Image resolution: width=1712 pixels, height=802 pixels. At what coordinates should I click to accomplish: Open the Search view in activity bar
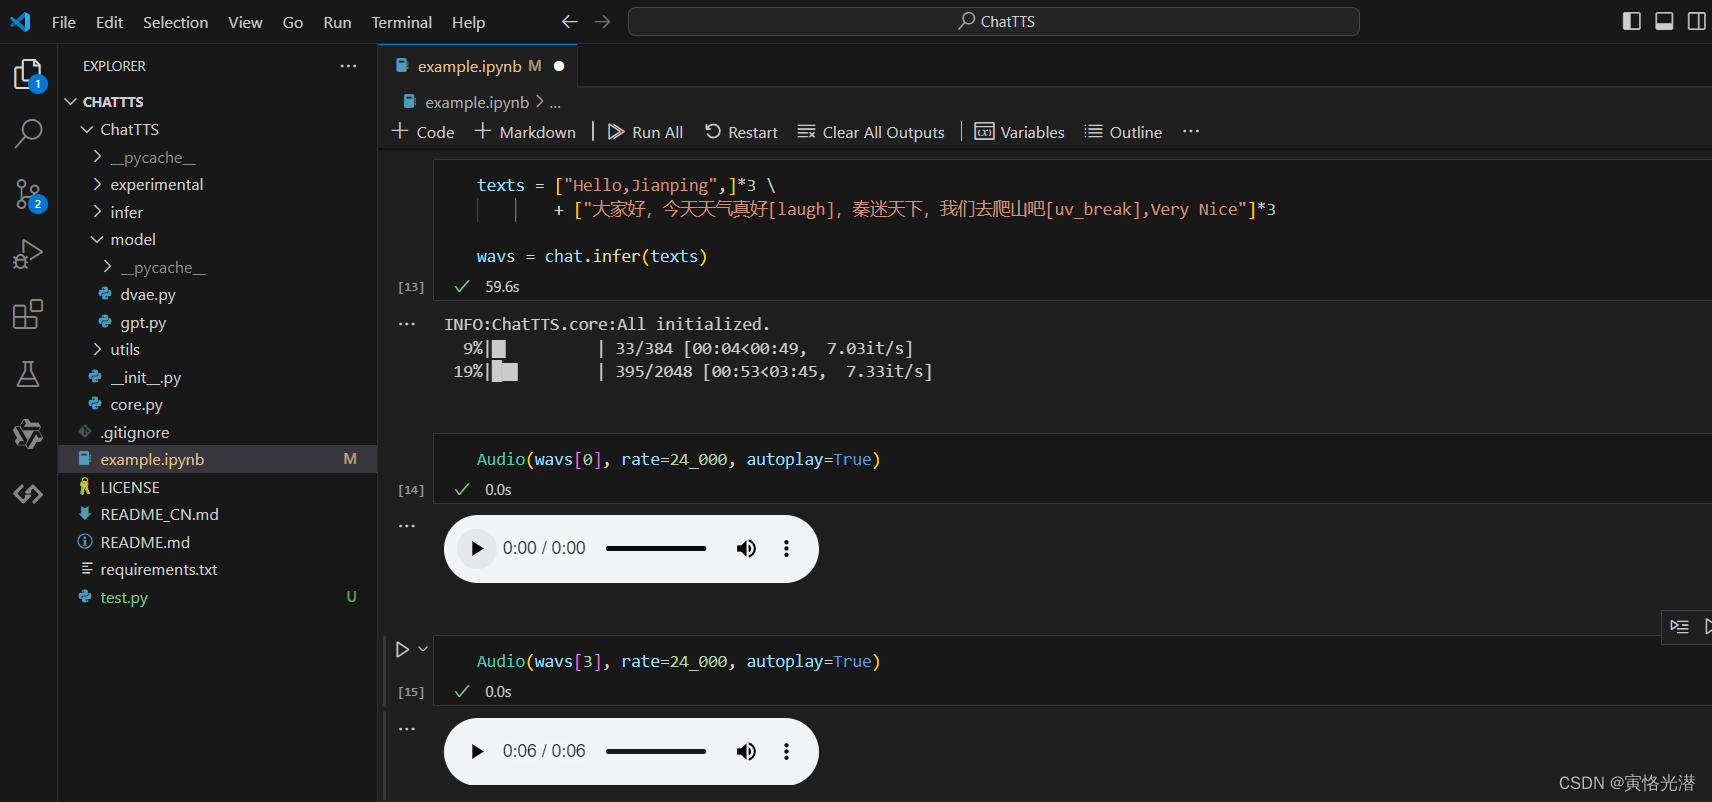(x=29, y=133)
